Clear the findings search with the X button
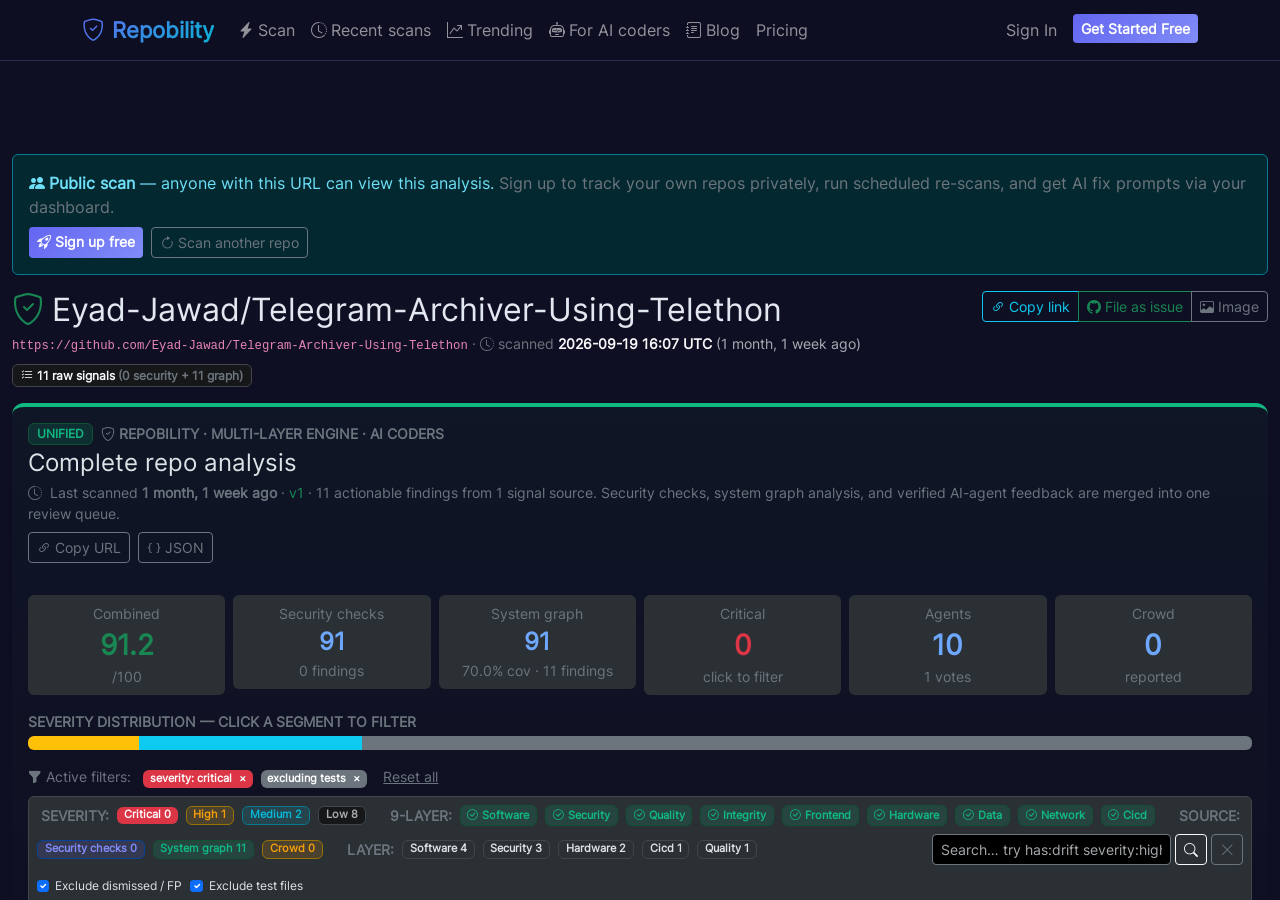The height and width of the screenshot is (900, 1280). point(1227,849)
